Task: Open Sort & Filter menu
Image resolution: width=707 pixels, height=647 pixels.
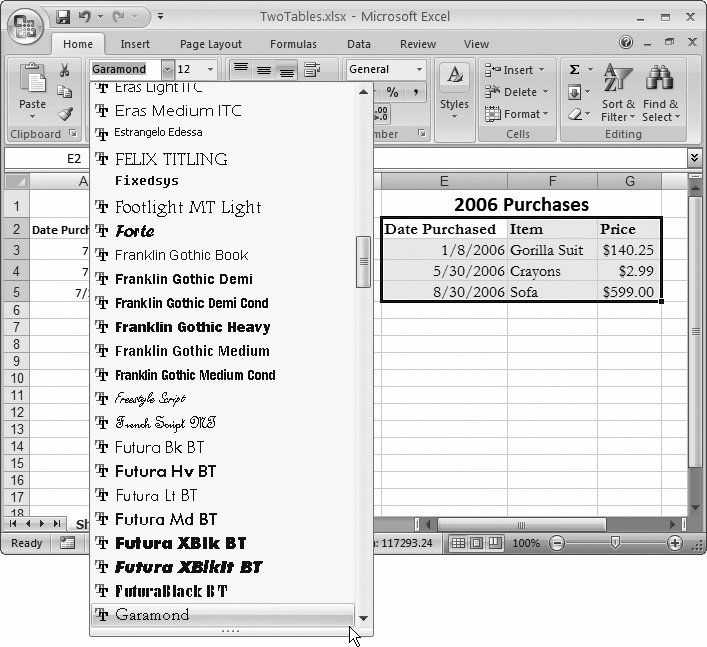Action: coord(618,92)
